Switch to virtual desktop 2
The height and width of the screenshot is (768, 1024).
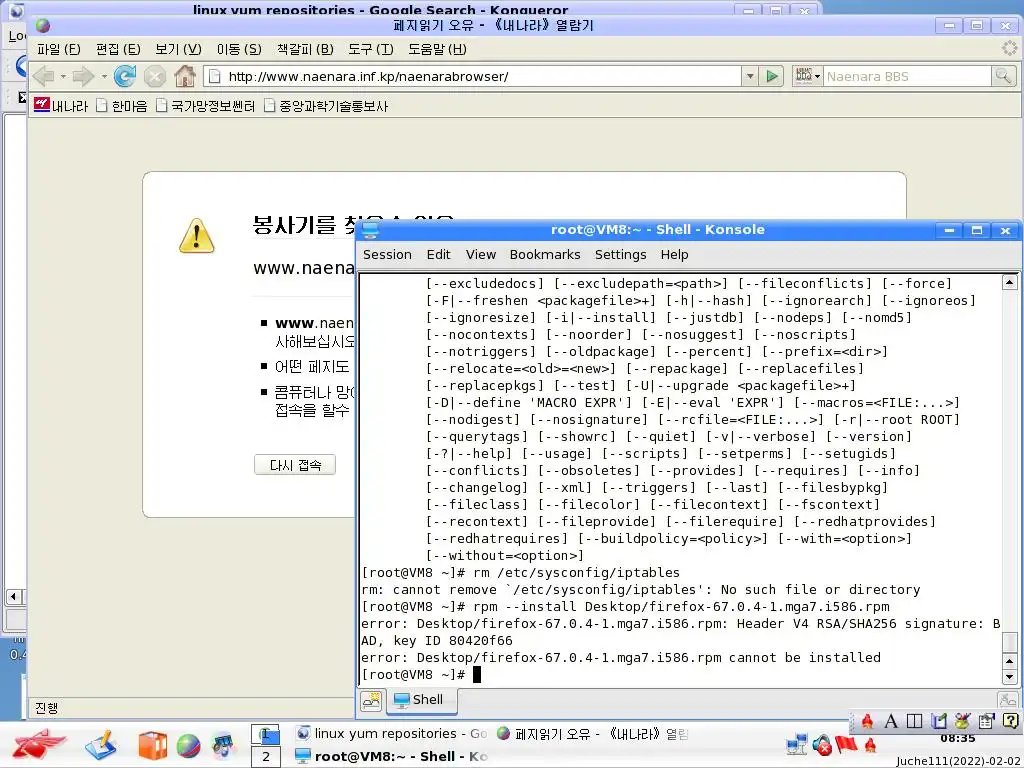coord(266,757)
